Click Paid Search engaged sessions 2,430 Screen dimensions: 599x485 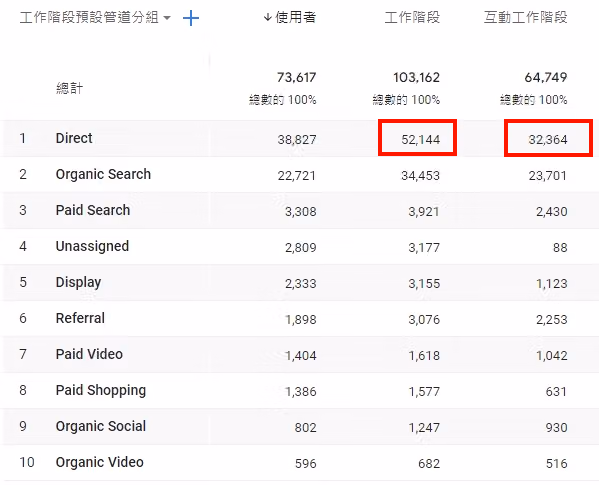[552, 212]
